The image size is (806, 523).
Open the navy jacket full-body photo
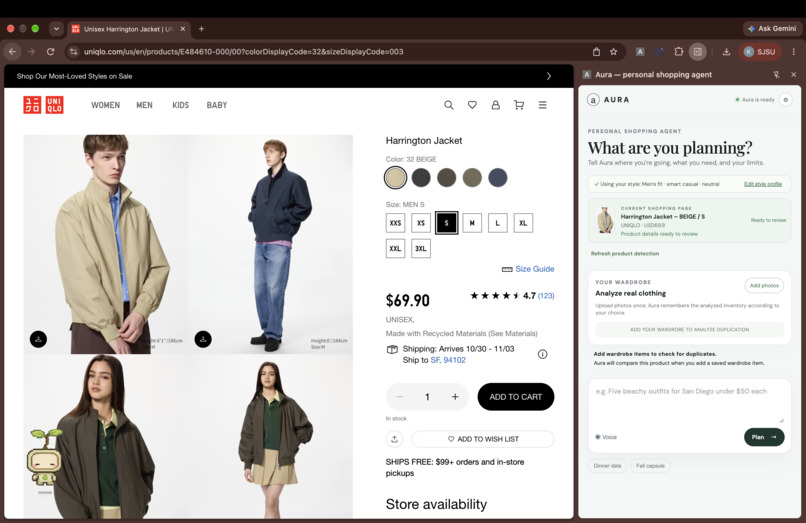click(x=270, y=244)
